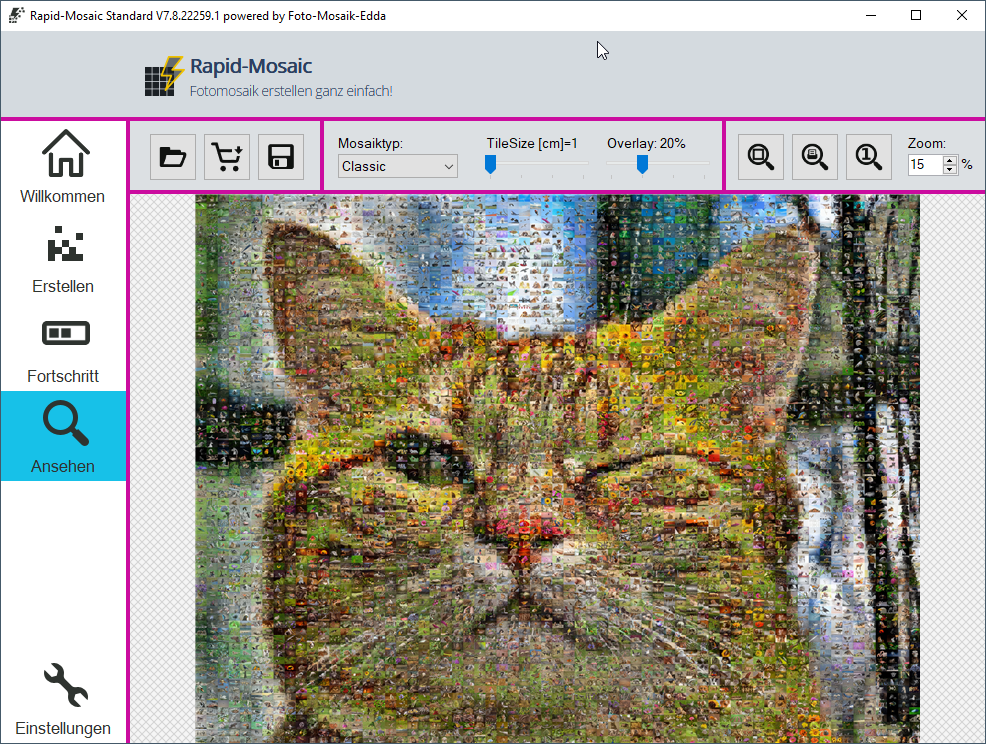Set zoom to 1:1 with magnifier icon

[x=869, y=157]
